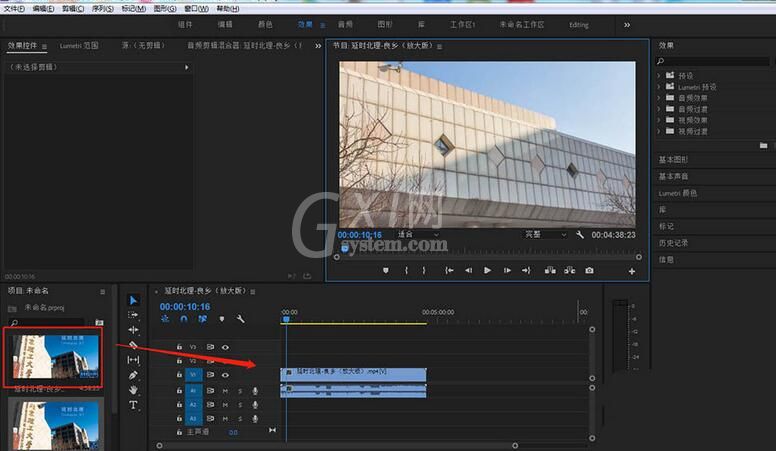Image resolution: width=776 pixels, height=451 pixels.
Task: Open the Lumetri 颜色 panel
Action: 678,193
